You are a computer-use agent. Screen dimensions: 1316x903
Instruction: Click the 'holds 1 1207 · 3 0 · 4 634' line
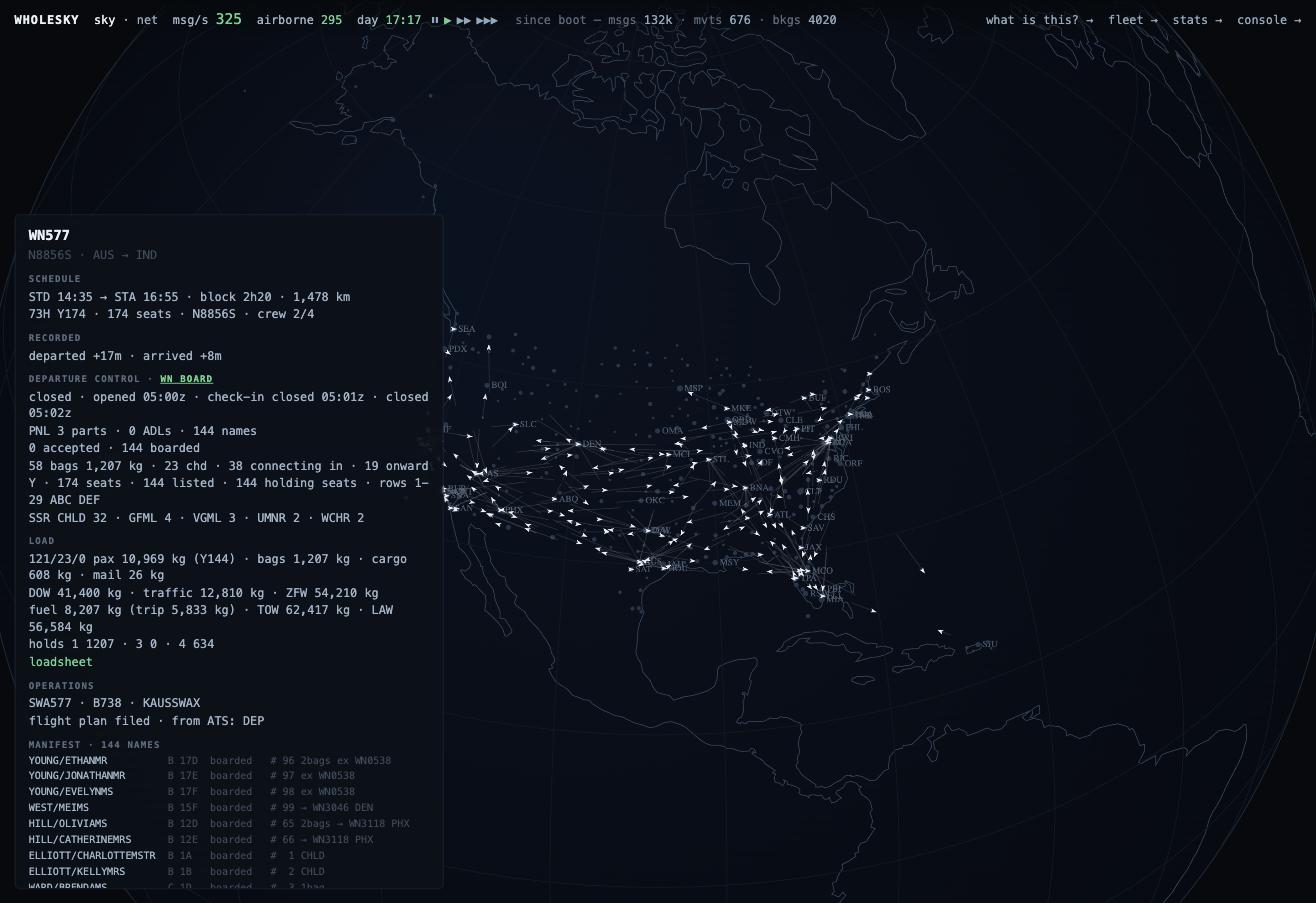[x=121, y=644]
